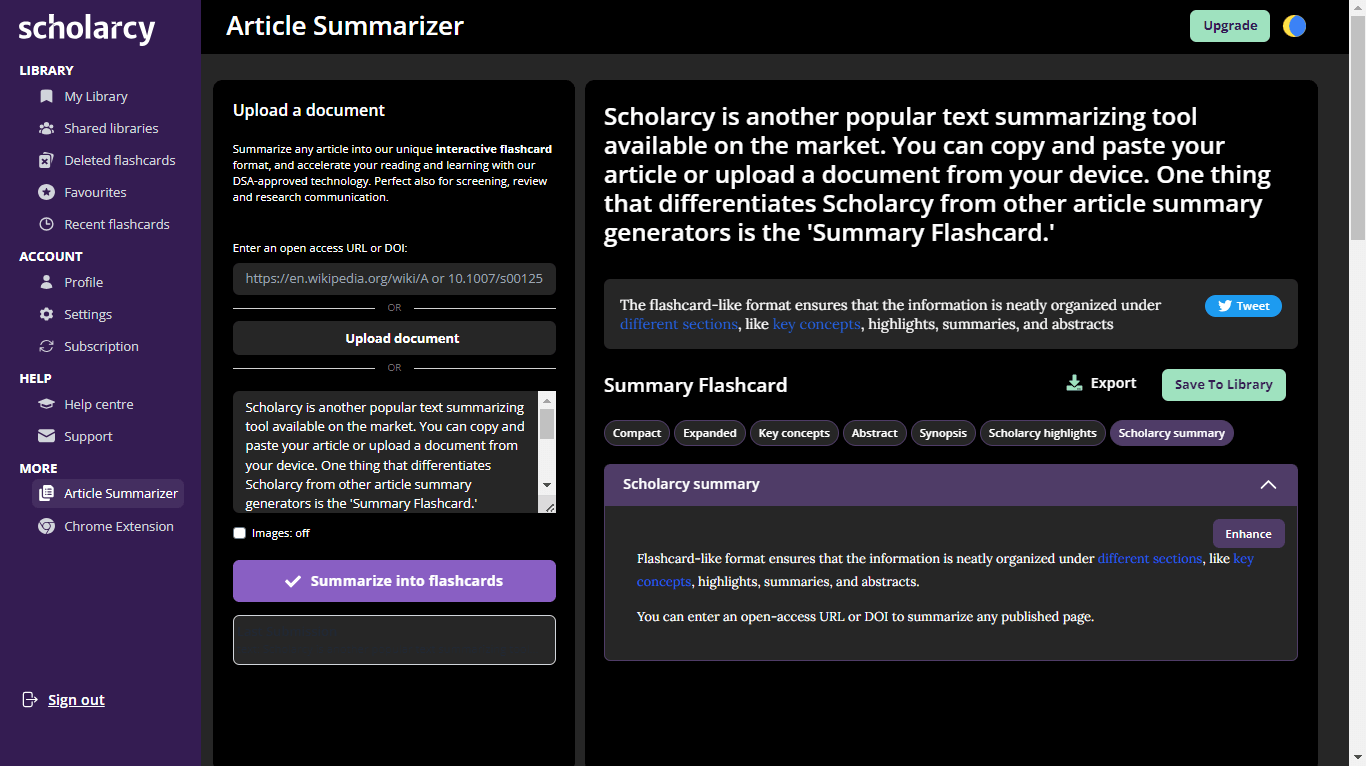1366x766 pixels.
Task: Click the text area scroll up arrow
Action: click(547, 400)
